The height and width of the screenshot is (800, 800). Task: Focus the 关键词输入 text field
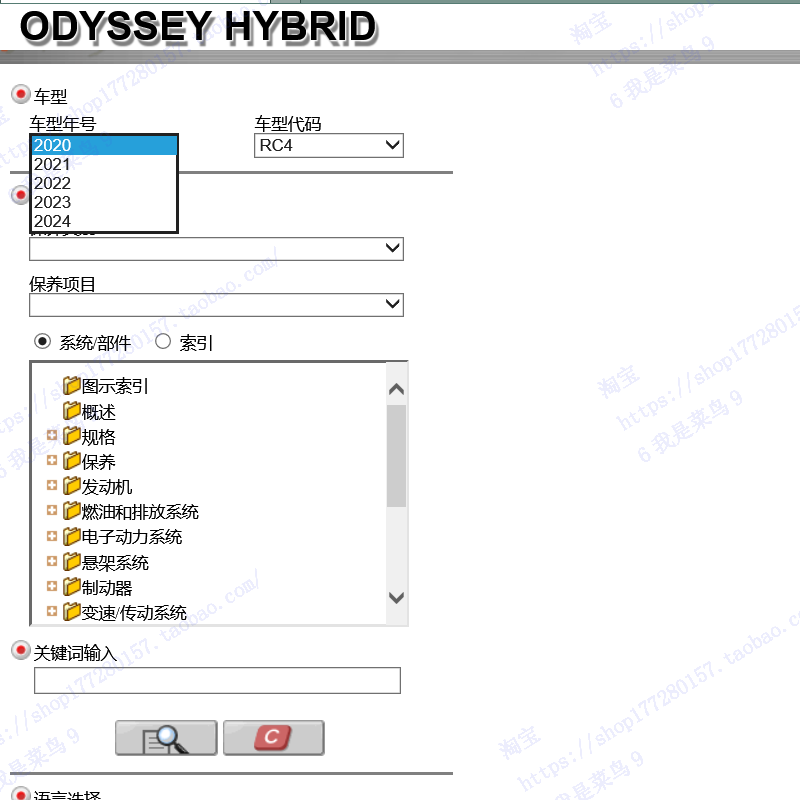point(217,681)
